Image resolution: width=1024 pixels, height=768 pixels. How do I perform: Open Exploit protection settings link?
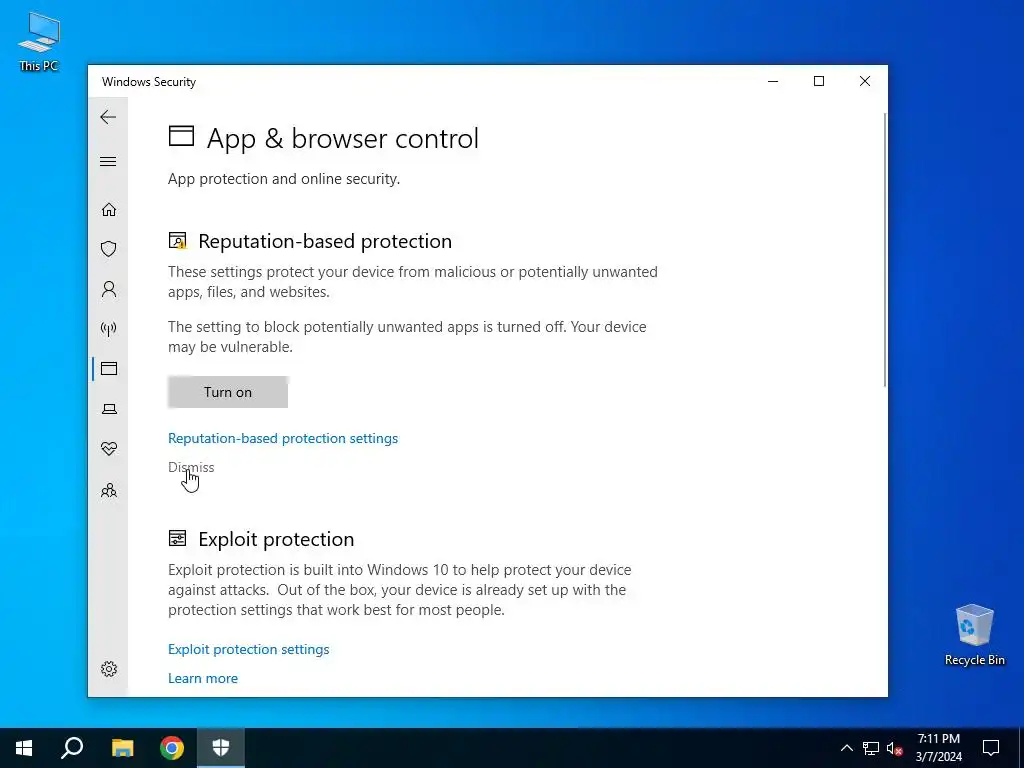248,649
